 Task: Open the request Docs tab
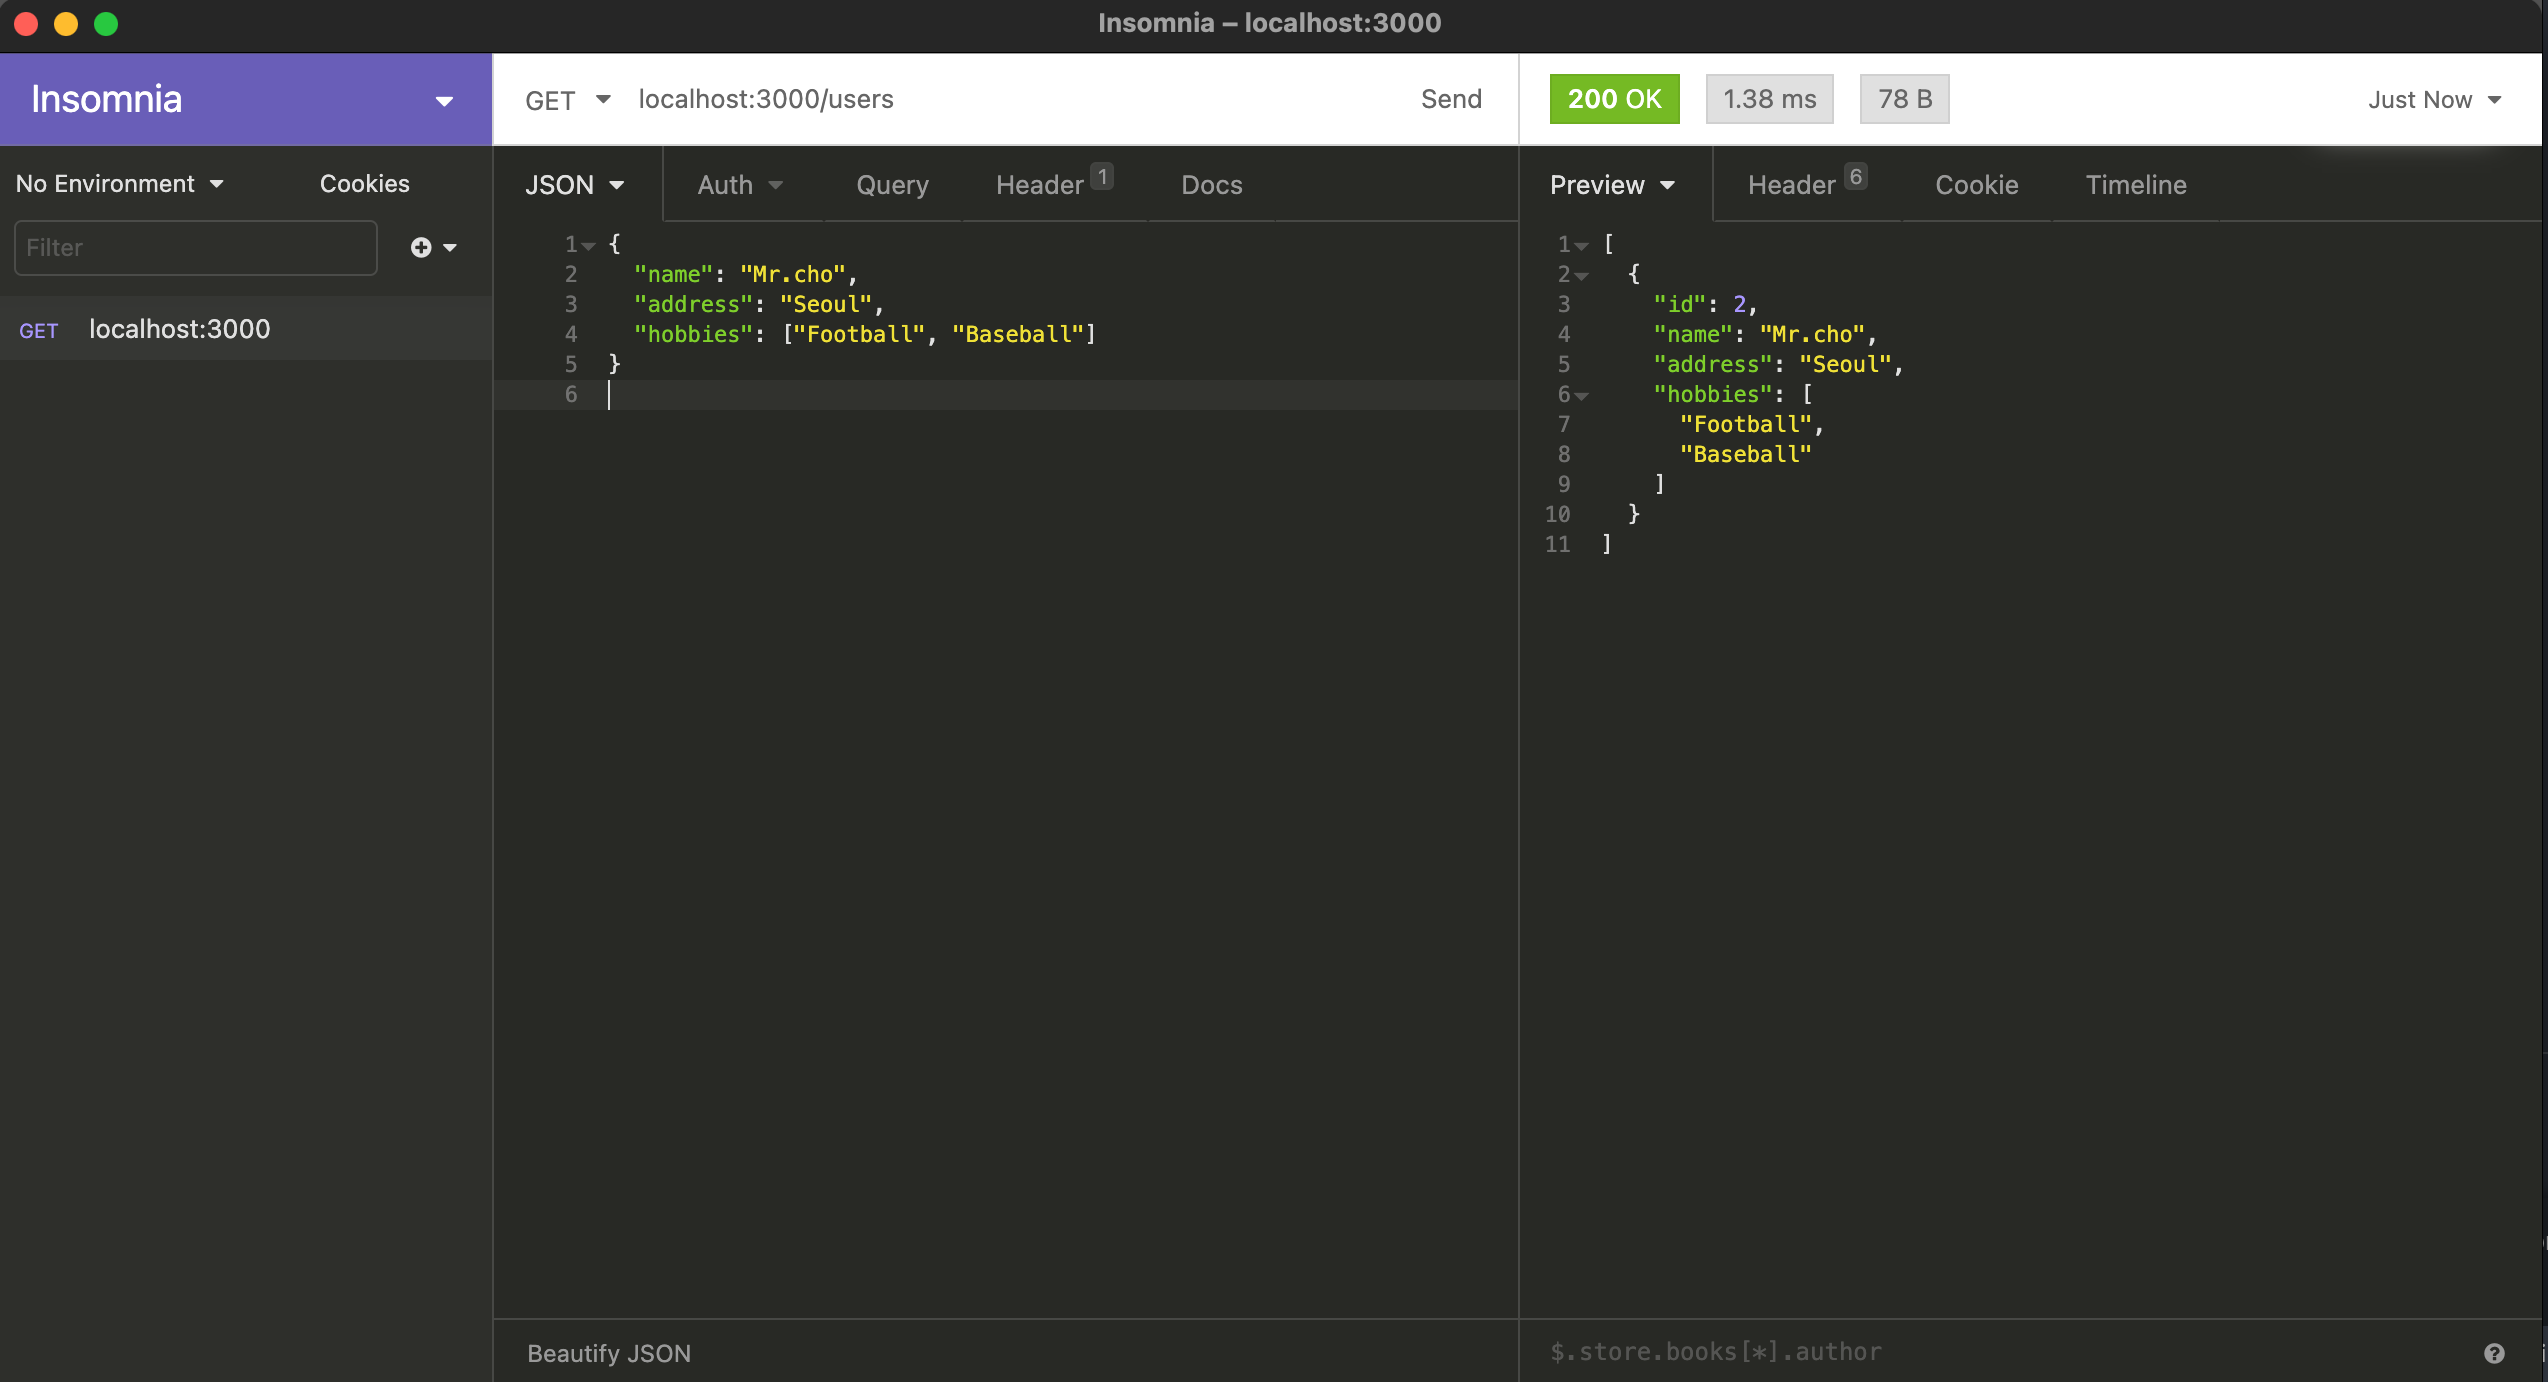[1211, 185]
